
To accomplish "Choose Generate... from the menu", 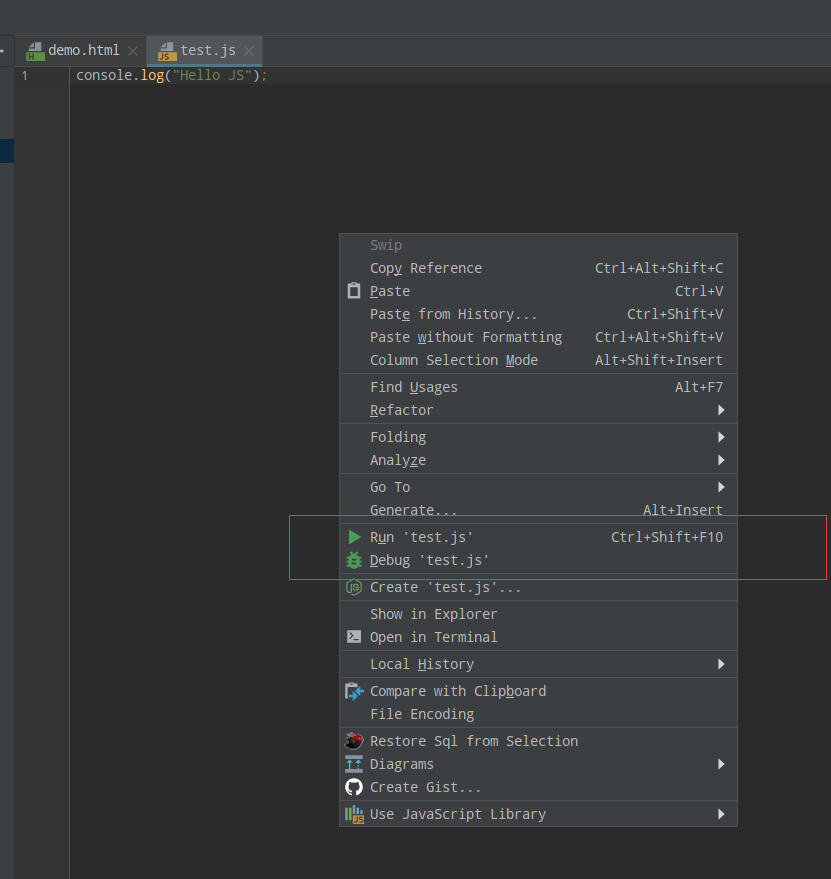I will 538,510.
